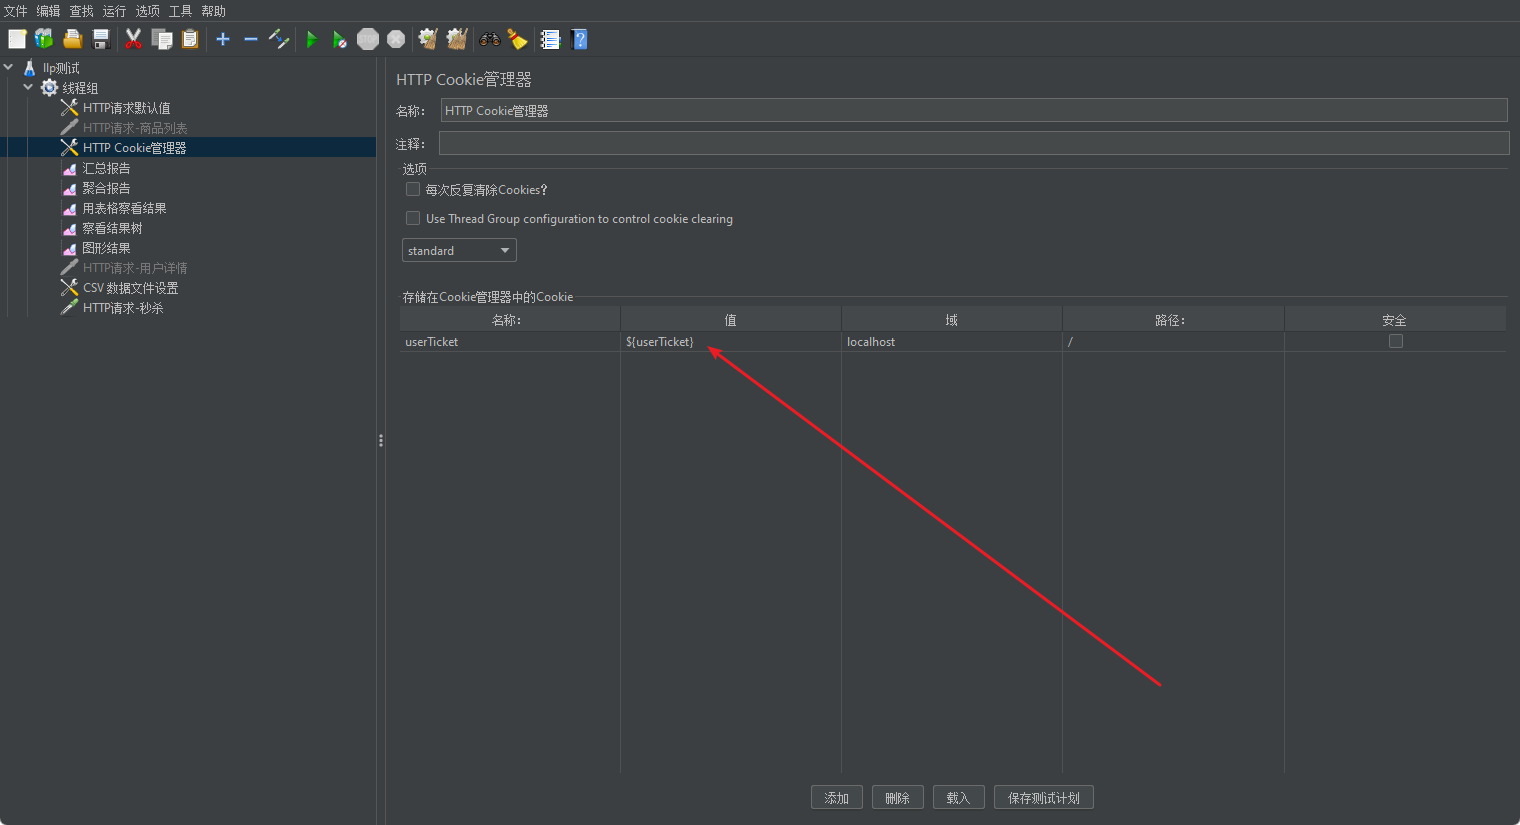This screenshot has height=825, width=1520.
Task: Open the standard cookie policy dropdown
Action: [x=459, y=250]
